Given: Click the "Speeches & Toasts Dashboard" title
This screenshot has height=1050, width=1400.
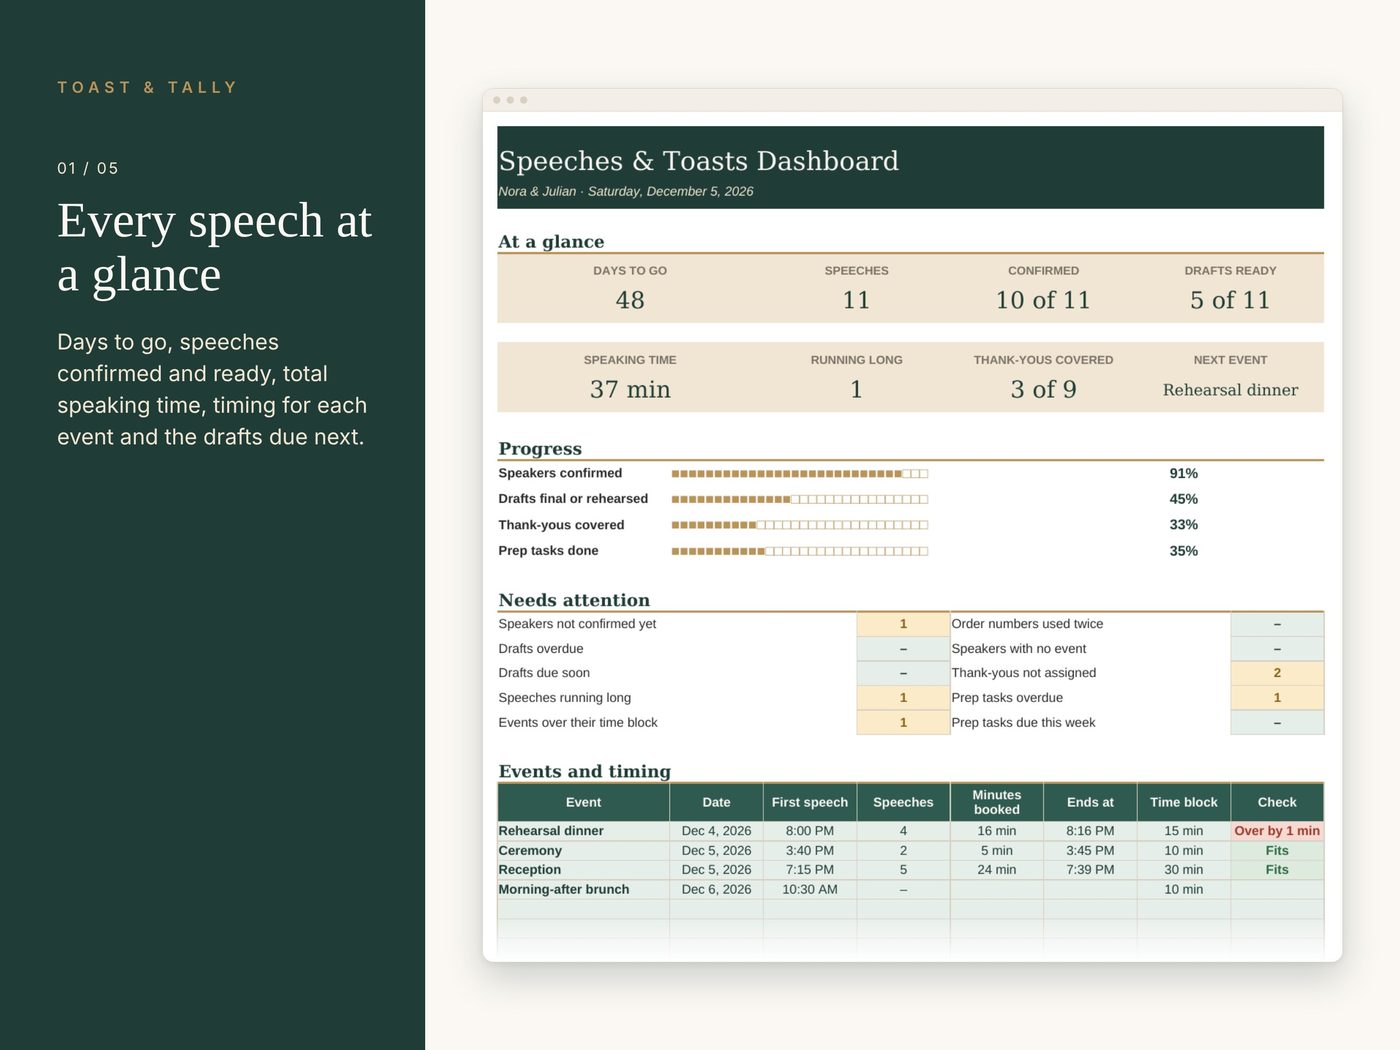Looking at the screenshot, I should (698, 161).
